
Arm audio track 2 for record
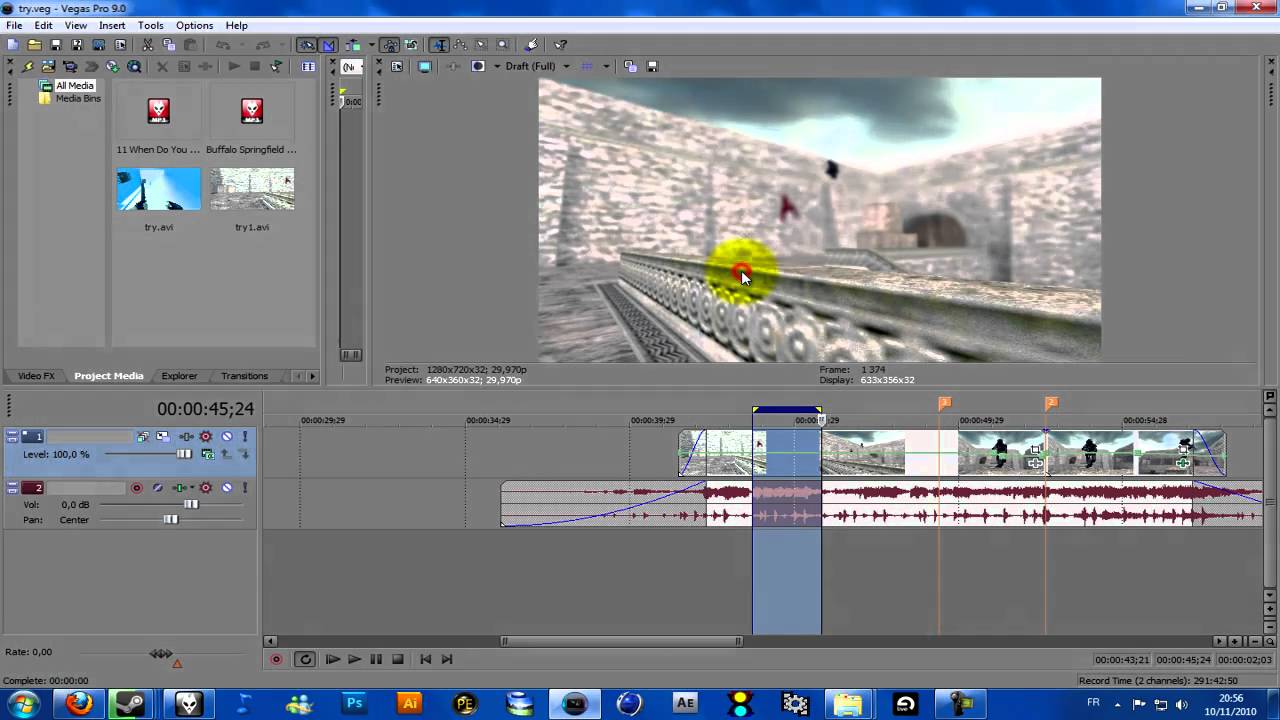(x=136, y=488)
